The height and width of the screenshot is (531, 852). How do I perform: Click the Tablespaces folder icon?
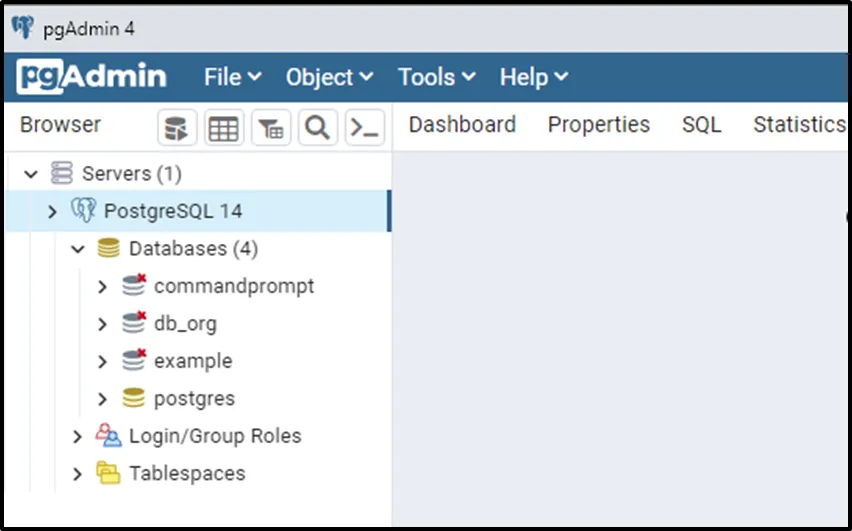click(108, 473)
